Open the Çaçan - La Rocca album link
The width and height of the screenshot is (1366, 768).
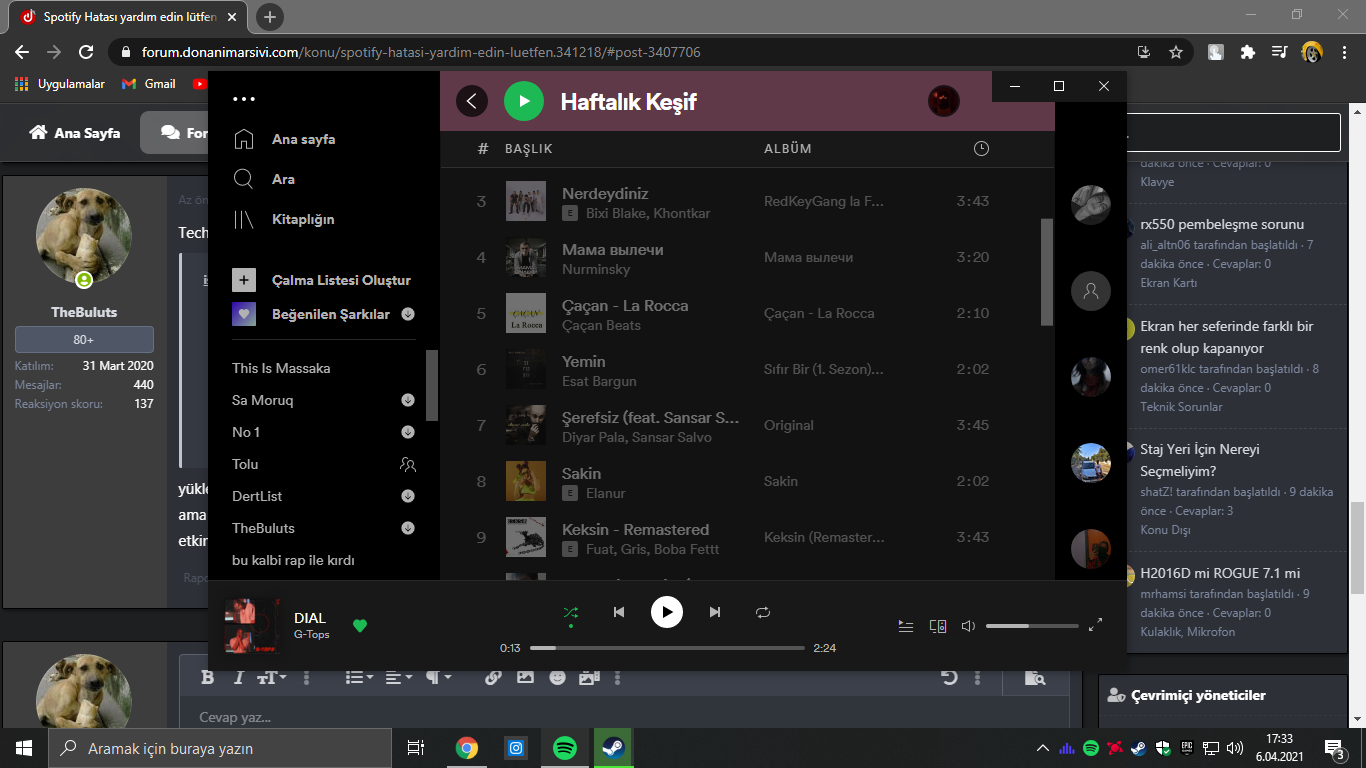click(x=819, y=313)
